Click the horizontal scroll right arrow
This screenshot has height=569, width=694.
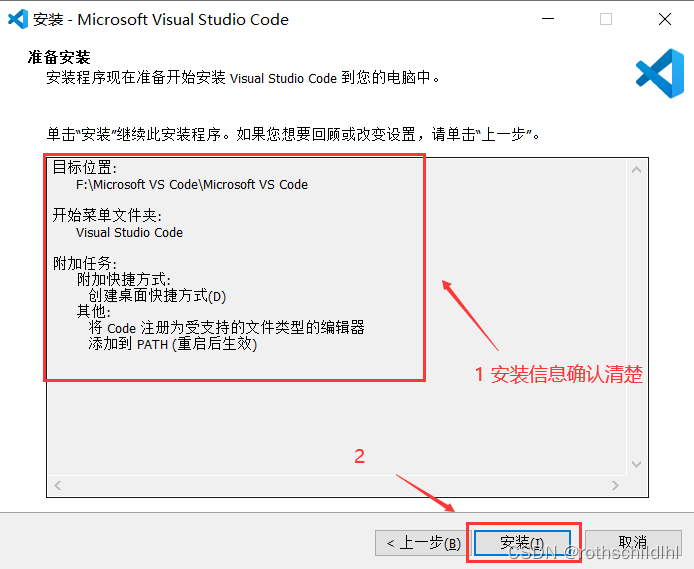[615, 485]
